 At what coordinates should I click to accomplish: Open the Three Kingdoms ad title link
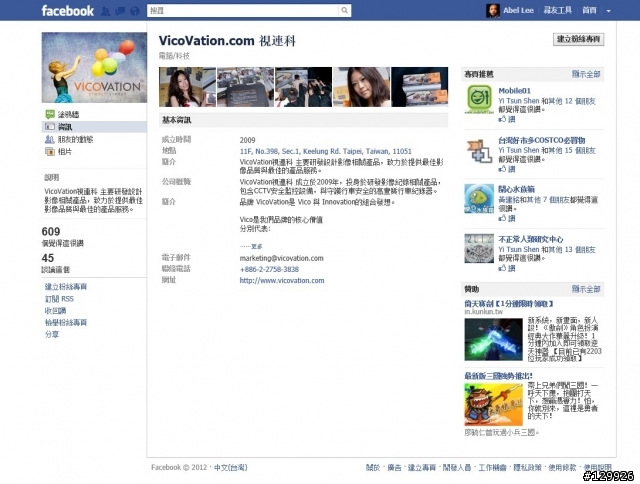point(498,376)
